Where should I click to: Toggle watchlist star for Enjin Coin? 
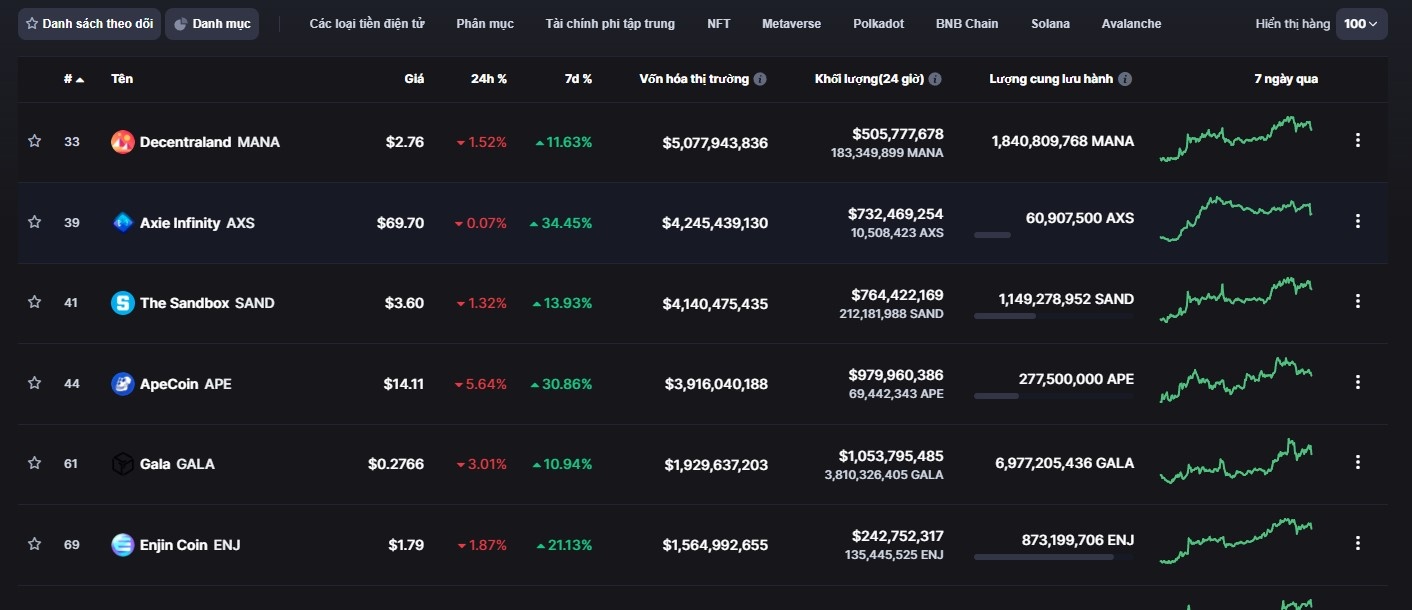(35, 544)
